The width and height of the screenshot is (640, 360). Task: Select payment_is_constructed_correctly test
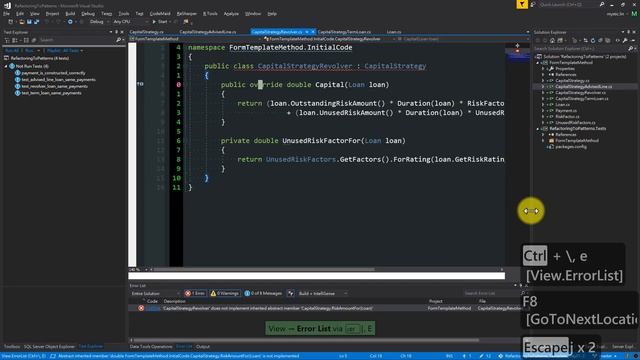[53, 73]
